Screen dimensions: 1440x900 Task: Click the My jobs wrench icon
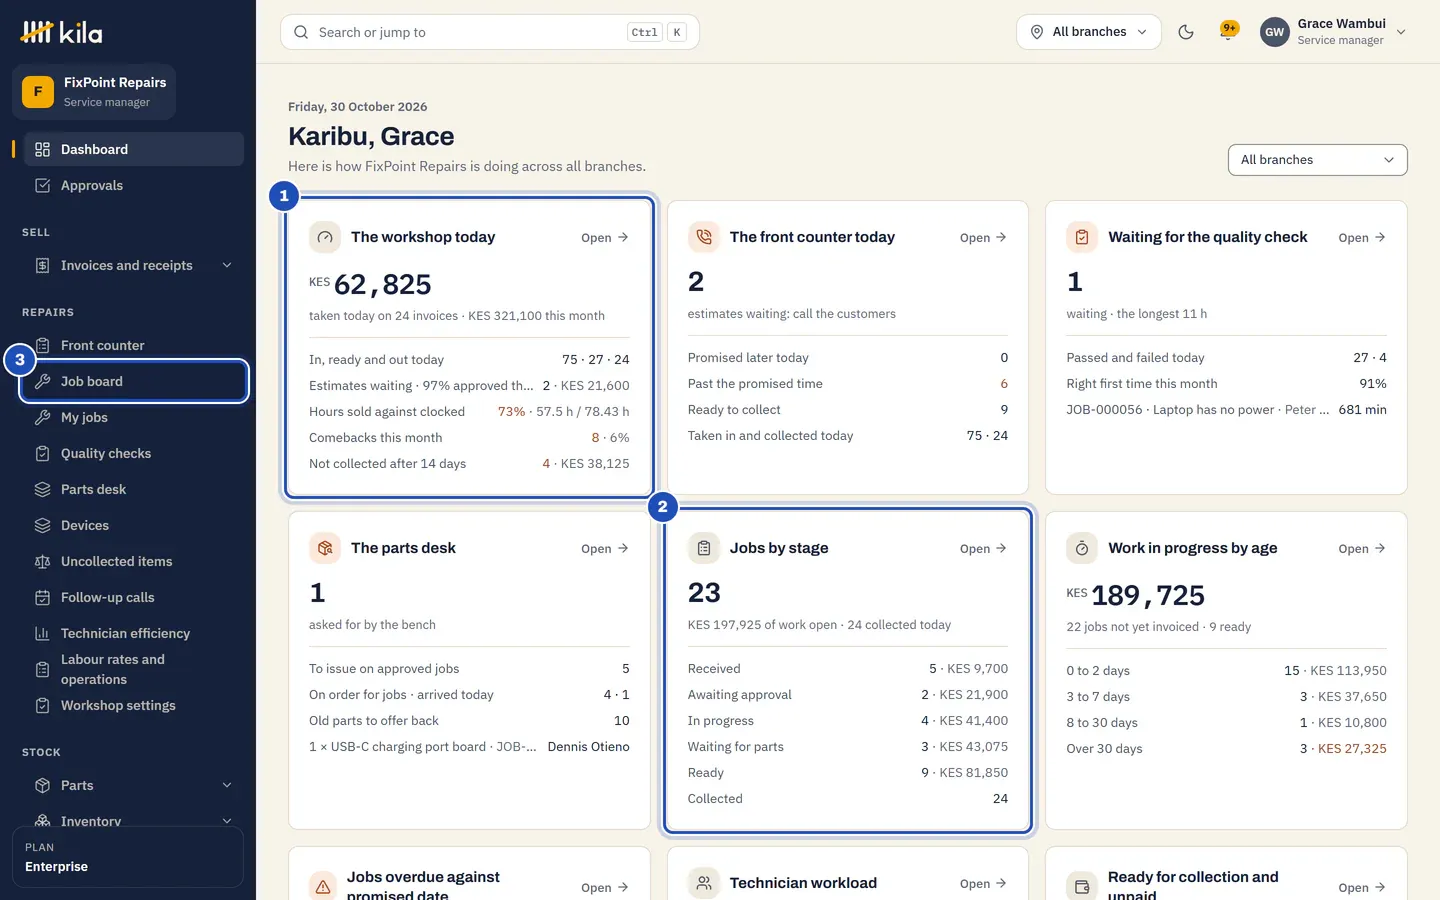pos(42,417)
